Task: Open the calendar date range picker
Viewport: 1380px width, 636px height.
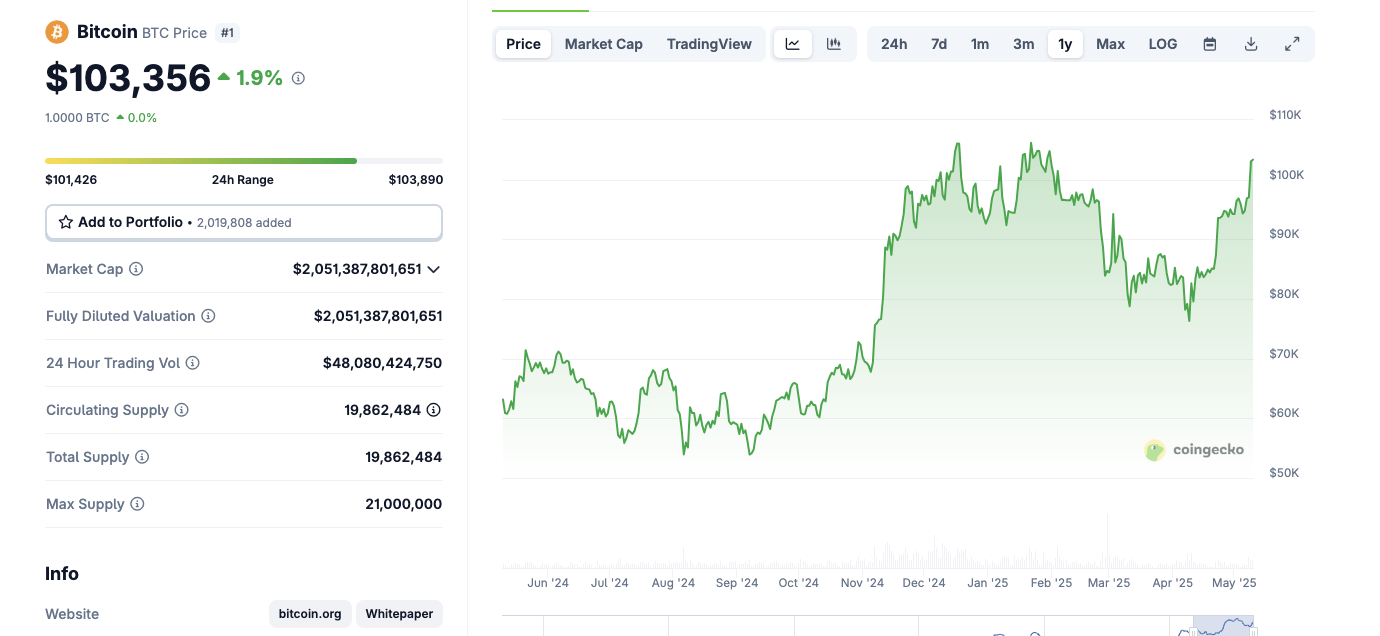Action: (x=1210, y=44)
